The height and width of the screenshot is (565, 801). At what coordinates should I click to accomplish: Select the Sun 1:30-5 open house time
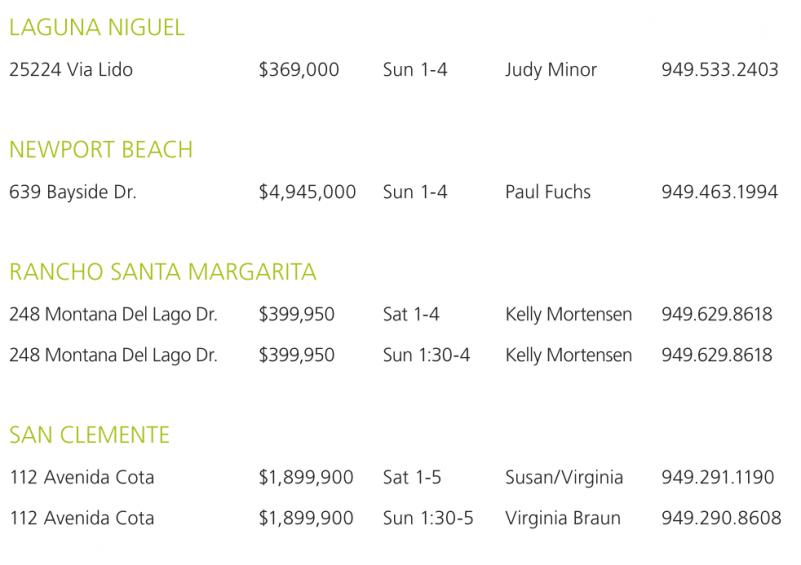pos(428,519)
